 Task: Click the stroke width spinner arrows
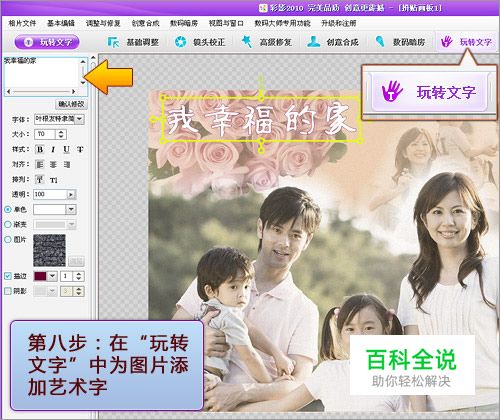(79, 276)
